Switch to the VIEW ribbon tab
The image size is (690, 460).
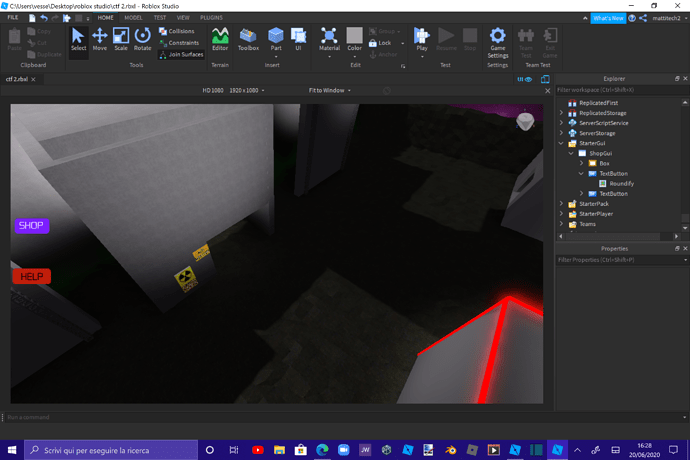(x=183, y=18)
